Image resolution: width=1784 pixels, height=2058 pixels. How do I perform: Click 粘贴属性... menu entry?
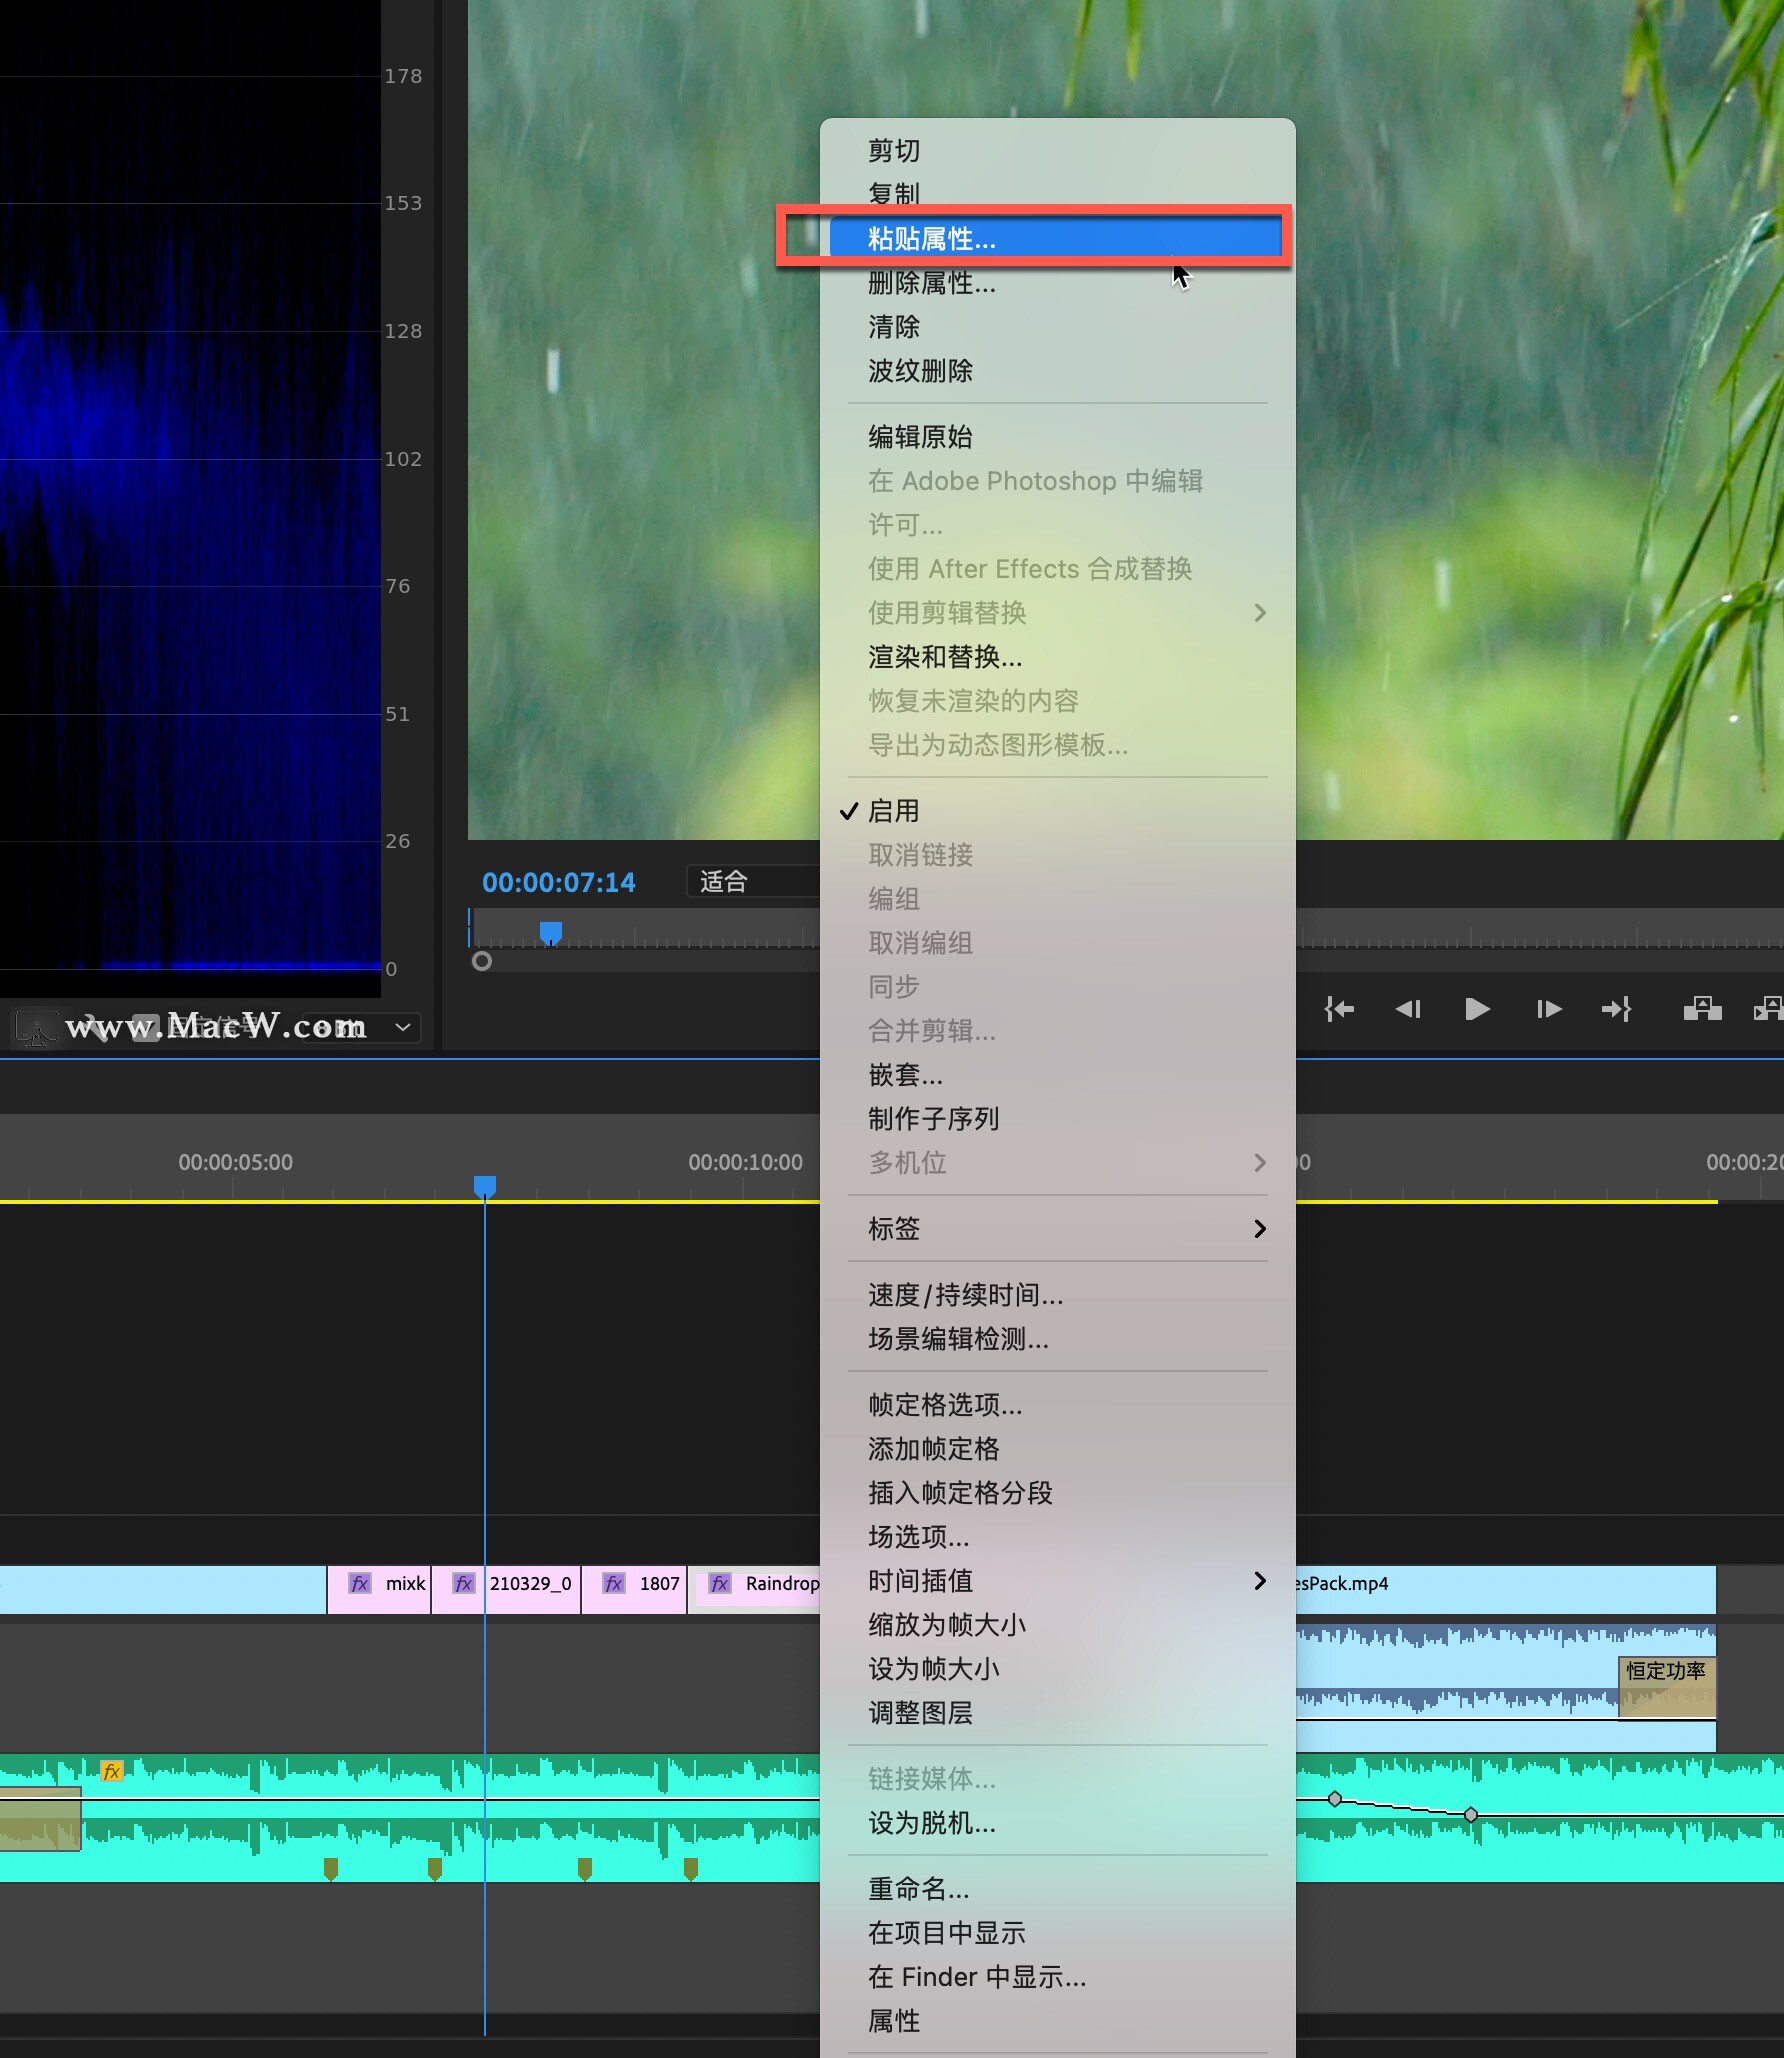click(1057, 238)
